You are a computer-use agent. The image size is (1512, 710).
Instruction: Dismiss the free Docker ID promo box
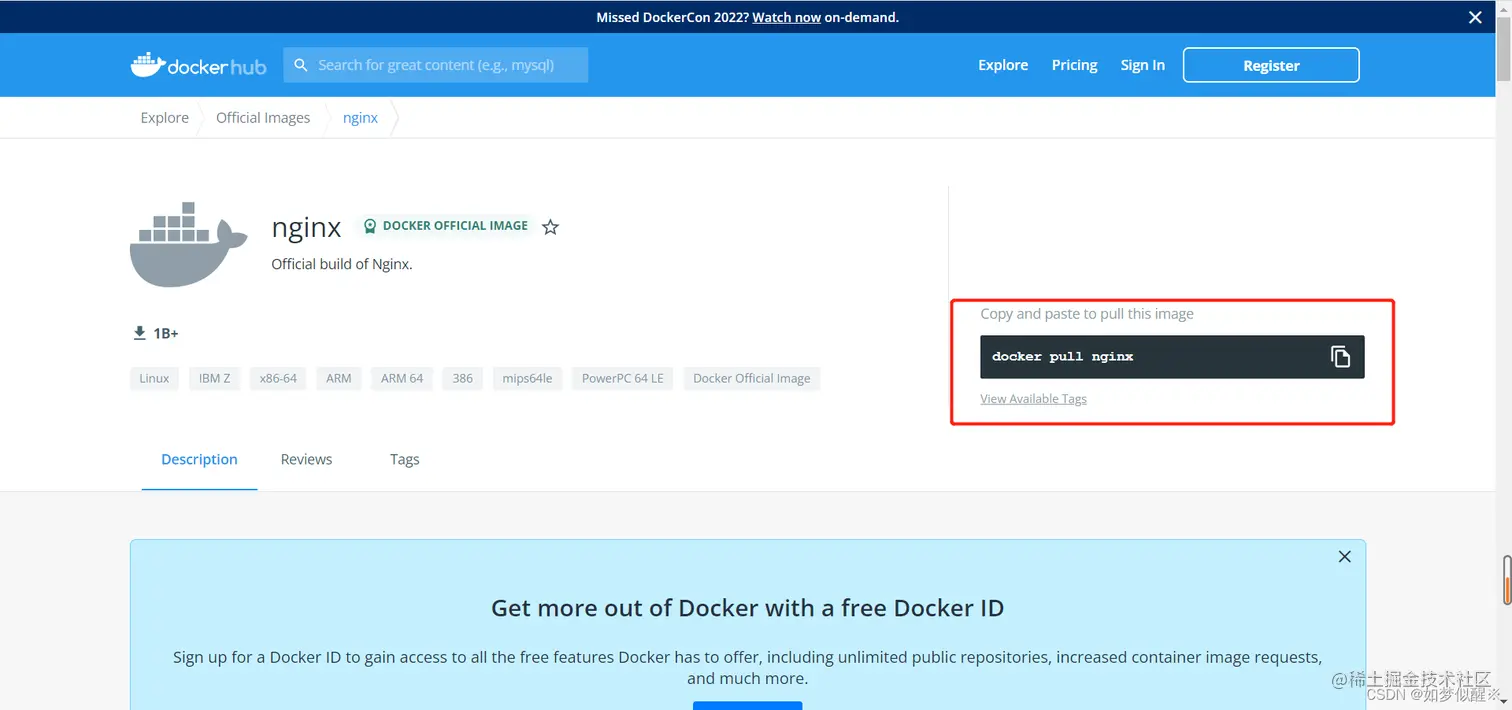pyautogui.click(x=1345, y=557)
